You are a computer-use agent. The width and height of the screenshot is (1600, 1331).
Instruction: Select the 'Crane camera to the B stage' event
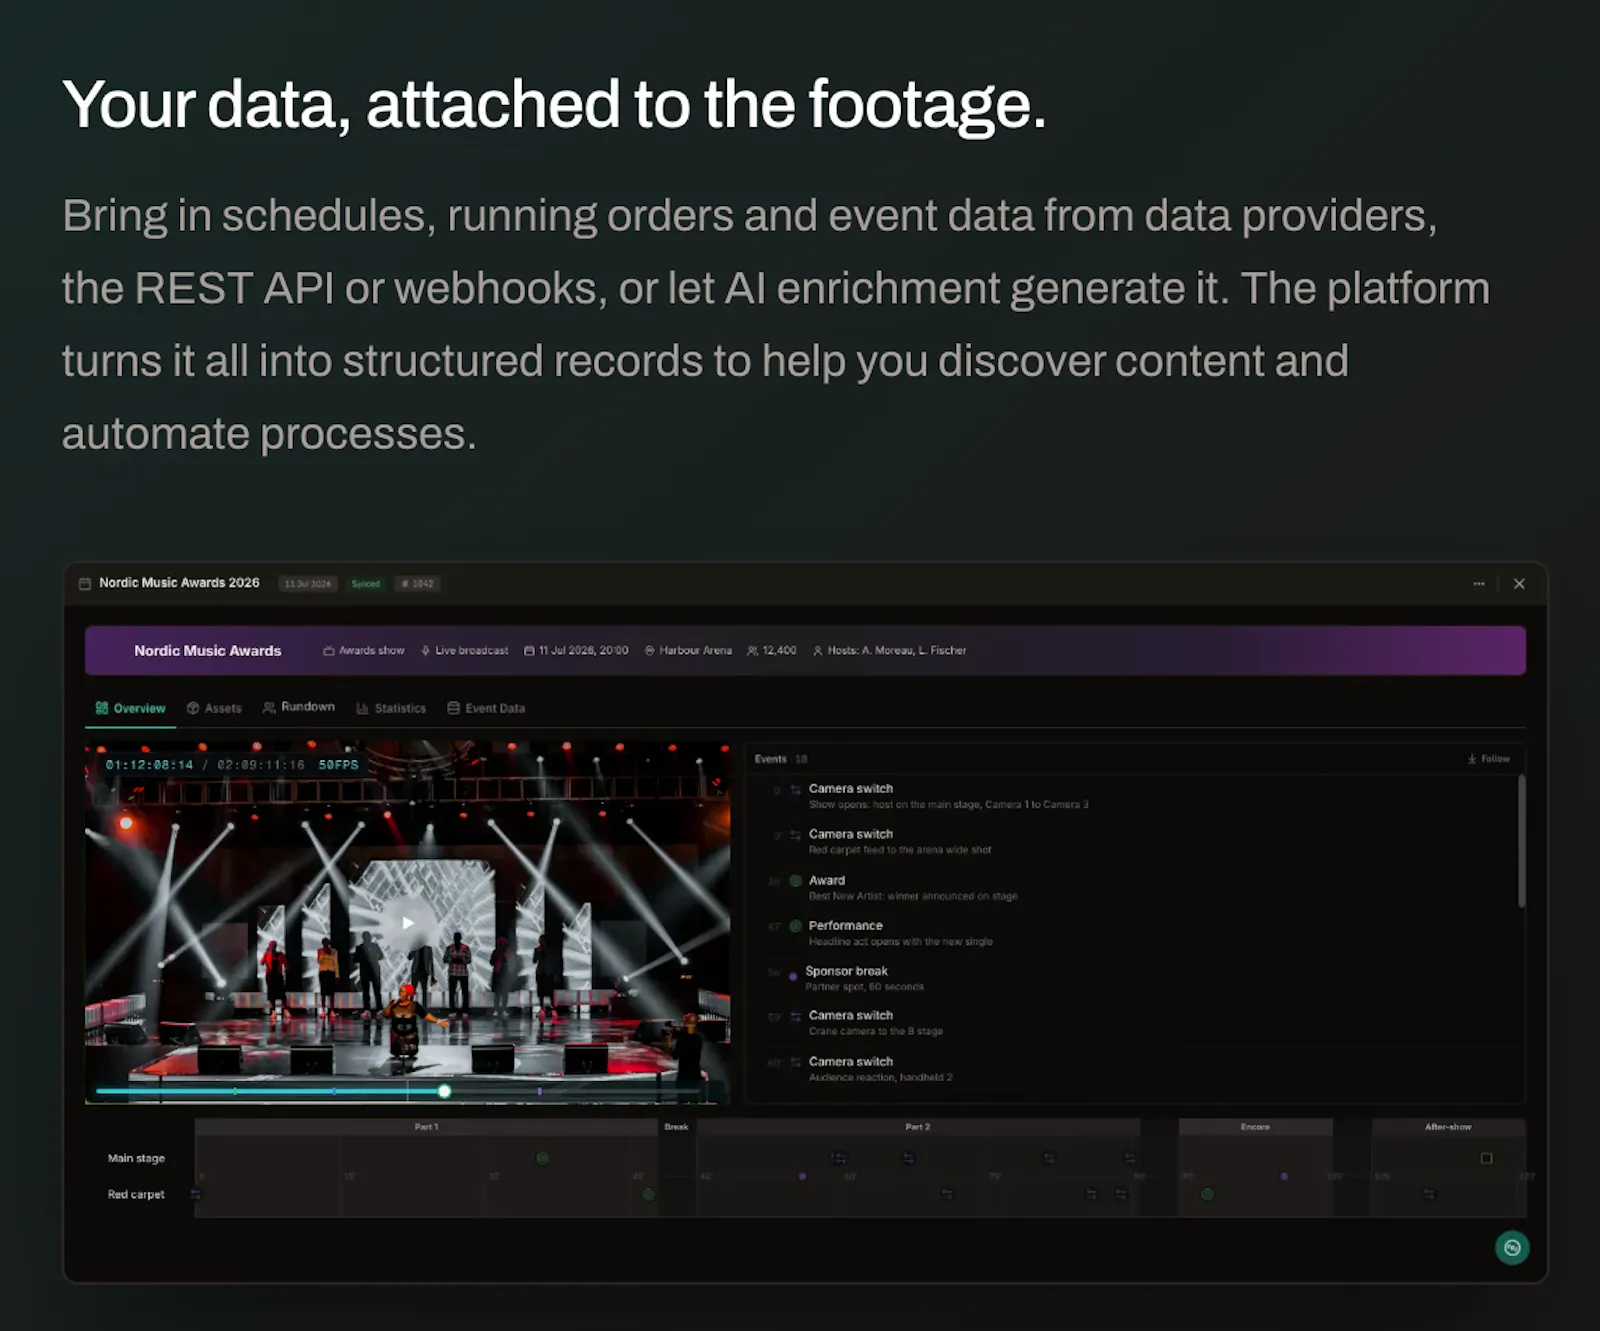pyautogui.click(x=1135, y=1022)
